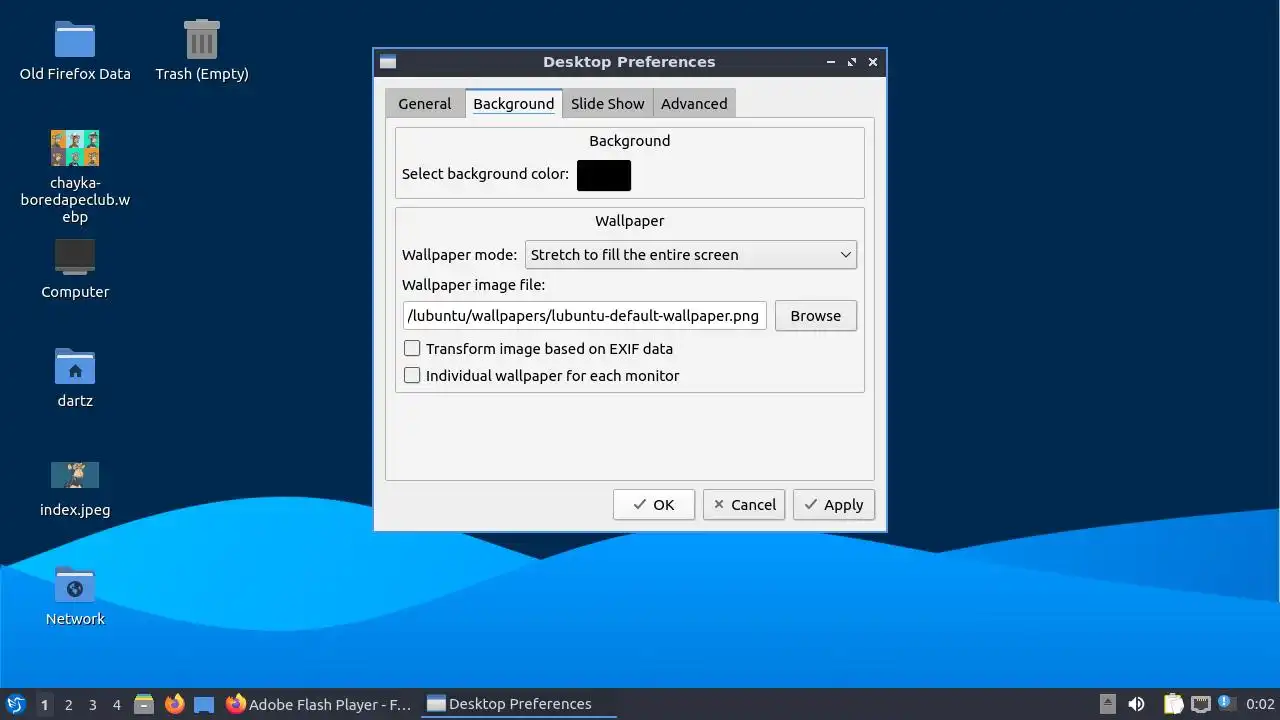Click the Desktop Preferences taskbar entry
Screen dimensions: 1280x720
[519, 704]
